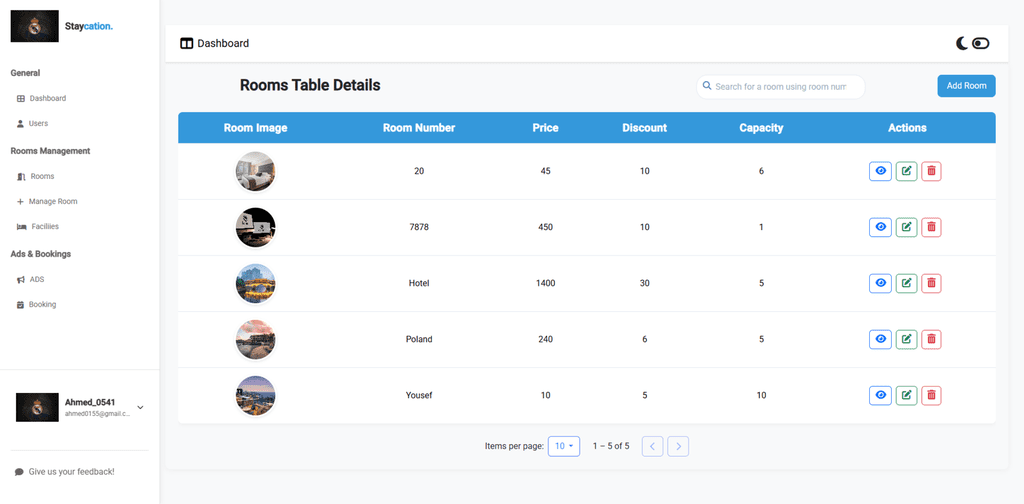Expand the Ahmed_0541 profile menu
The image size is (1024, 504).
pyautogui.click(x=140, y=407)
